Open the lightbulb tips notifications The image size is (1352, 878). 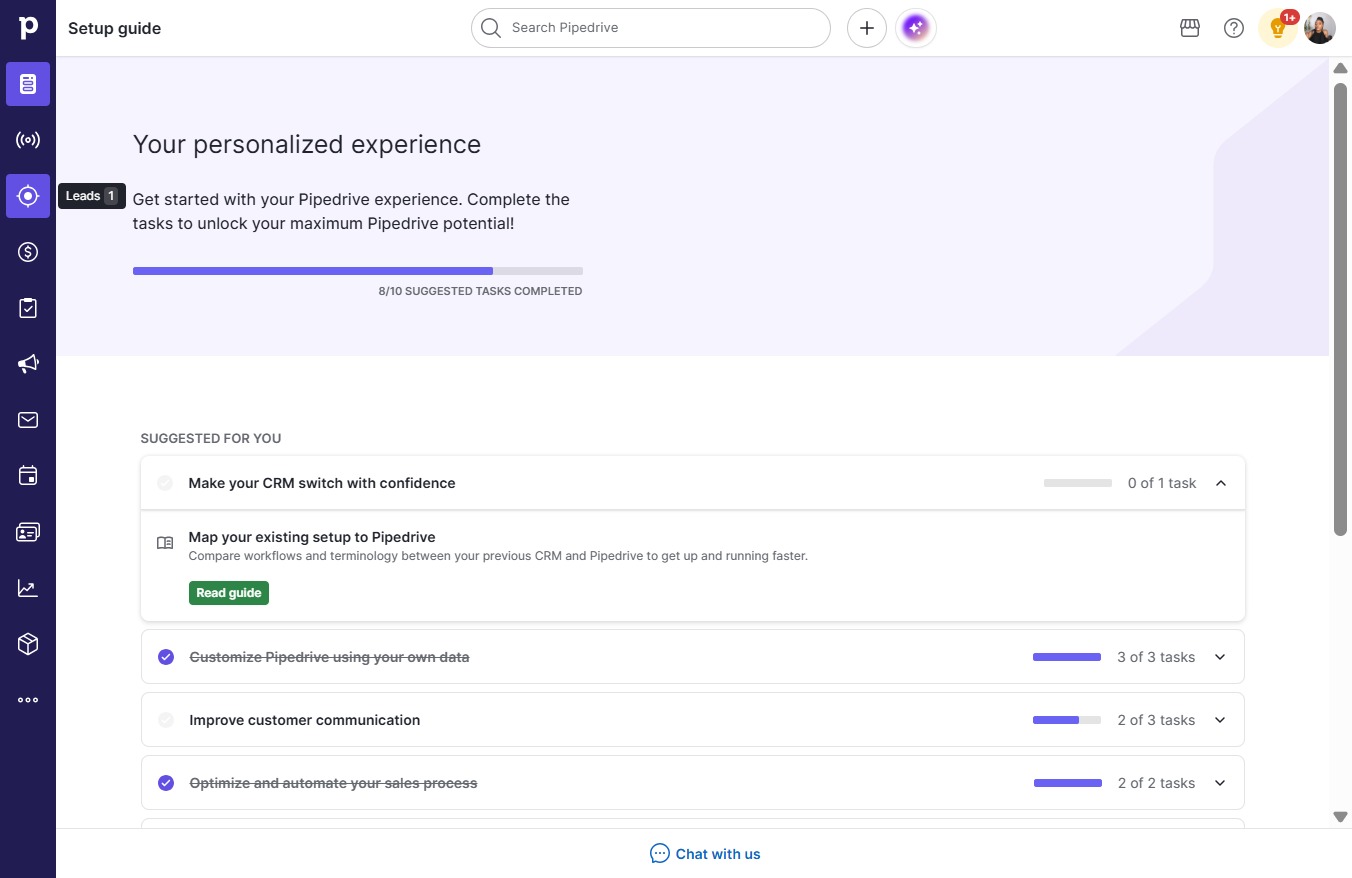coord(1277,28)
